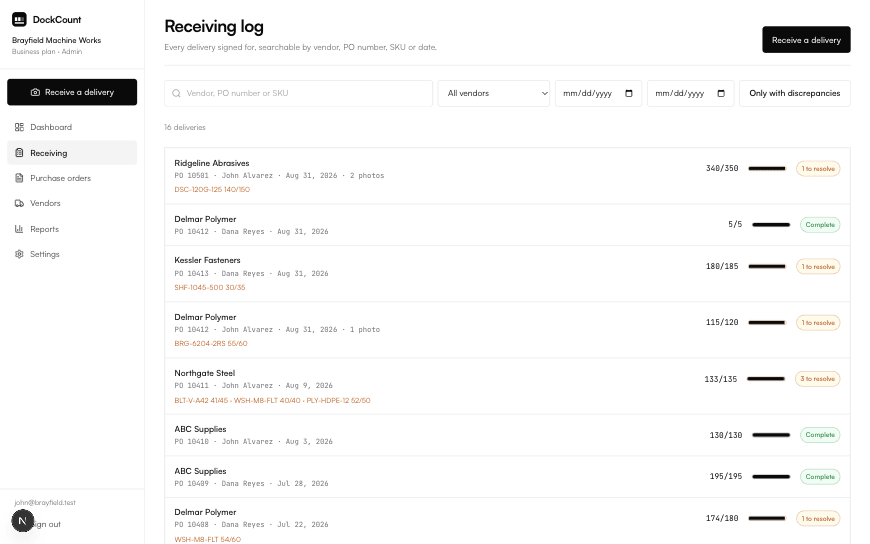Click the progress bar beside 5/5

click(x=771, y=225)
